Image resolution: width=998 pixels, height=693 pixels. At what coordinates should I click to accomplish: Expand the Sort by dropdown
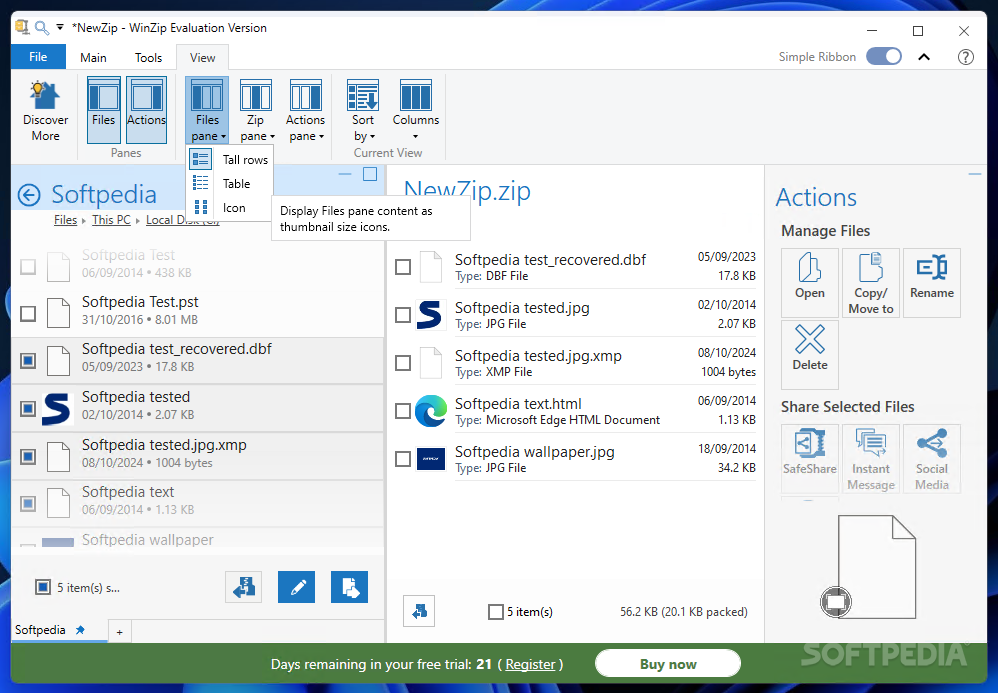pyautogui.click(x=363, y=111)
